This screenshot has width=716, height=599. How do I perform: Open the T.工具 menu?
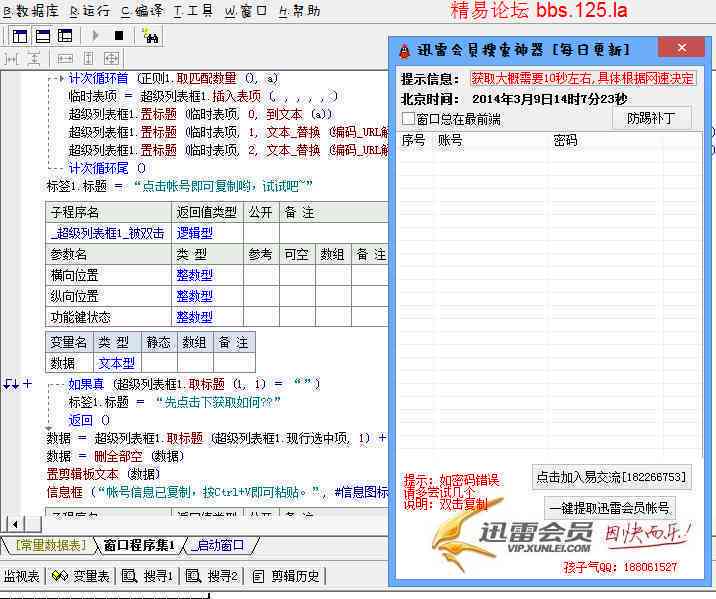click(193, 11)
